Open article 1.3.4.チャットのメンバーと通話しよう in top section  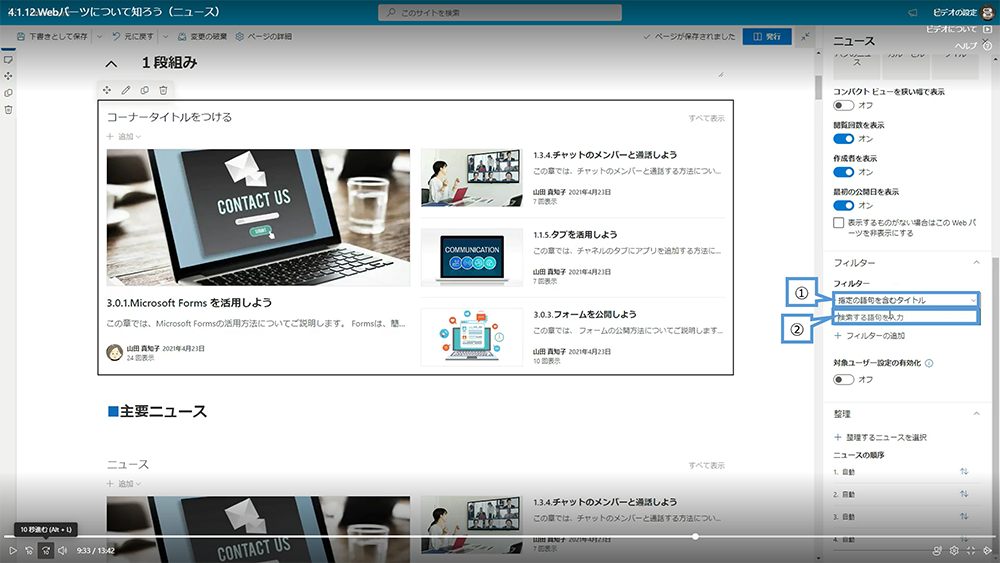[605, 155]
